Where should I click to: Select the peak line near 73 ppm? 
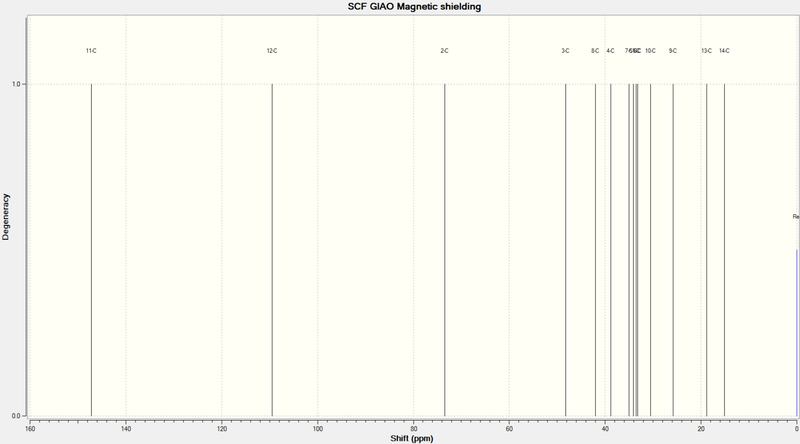pos(445,250)
